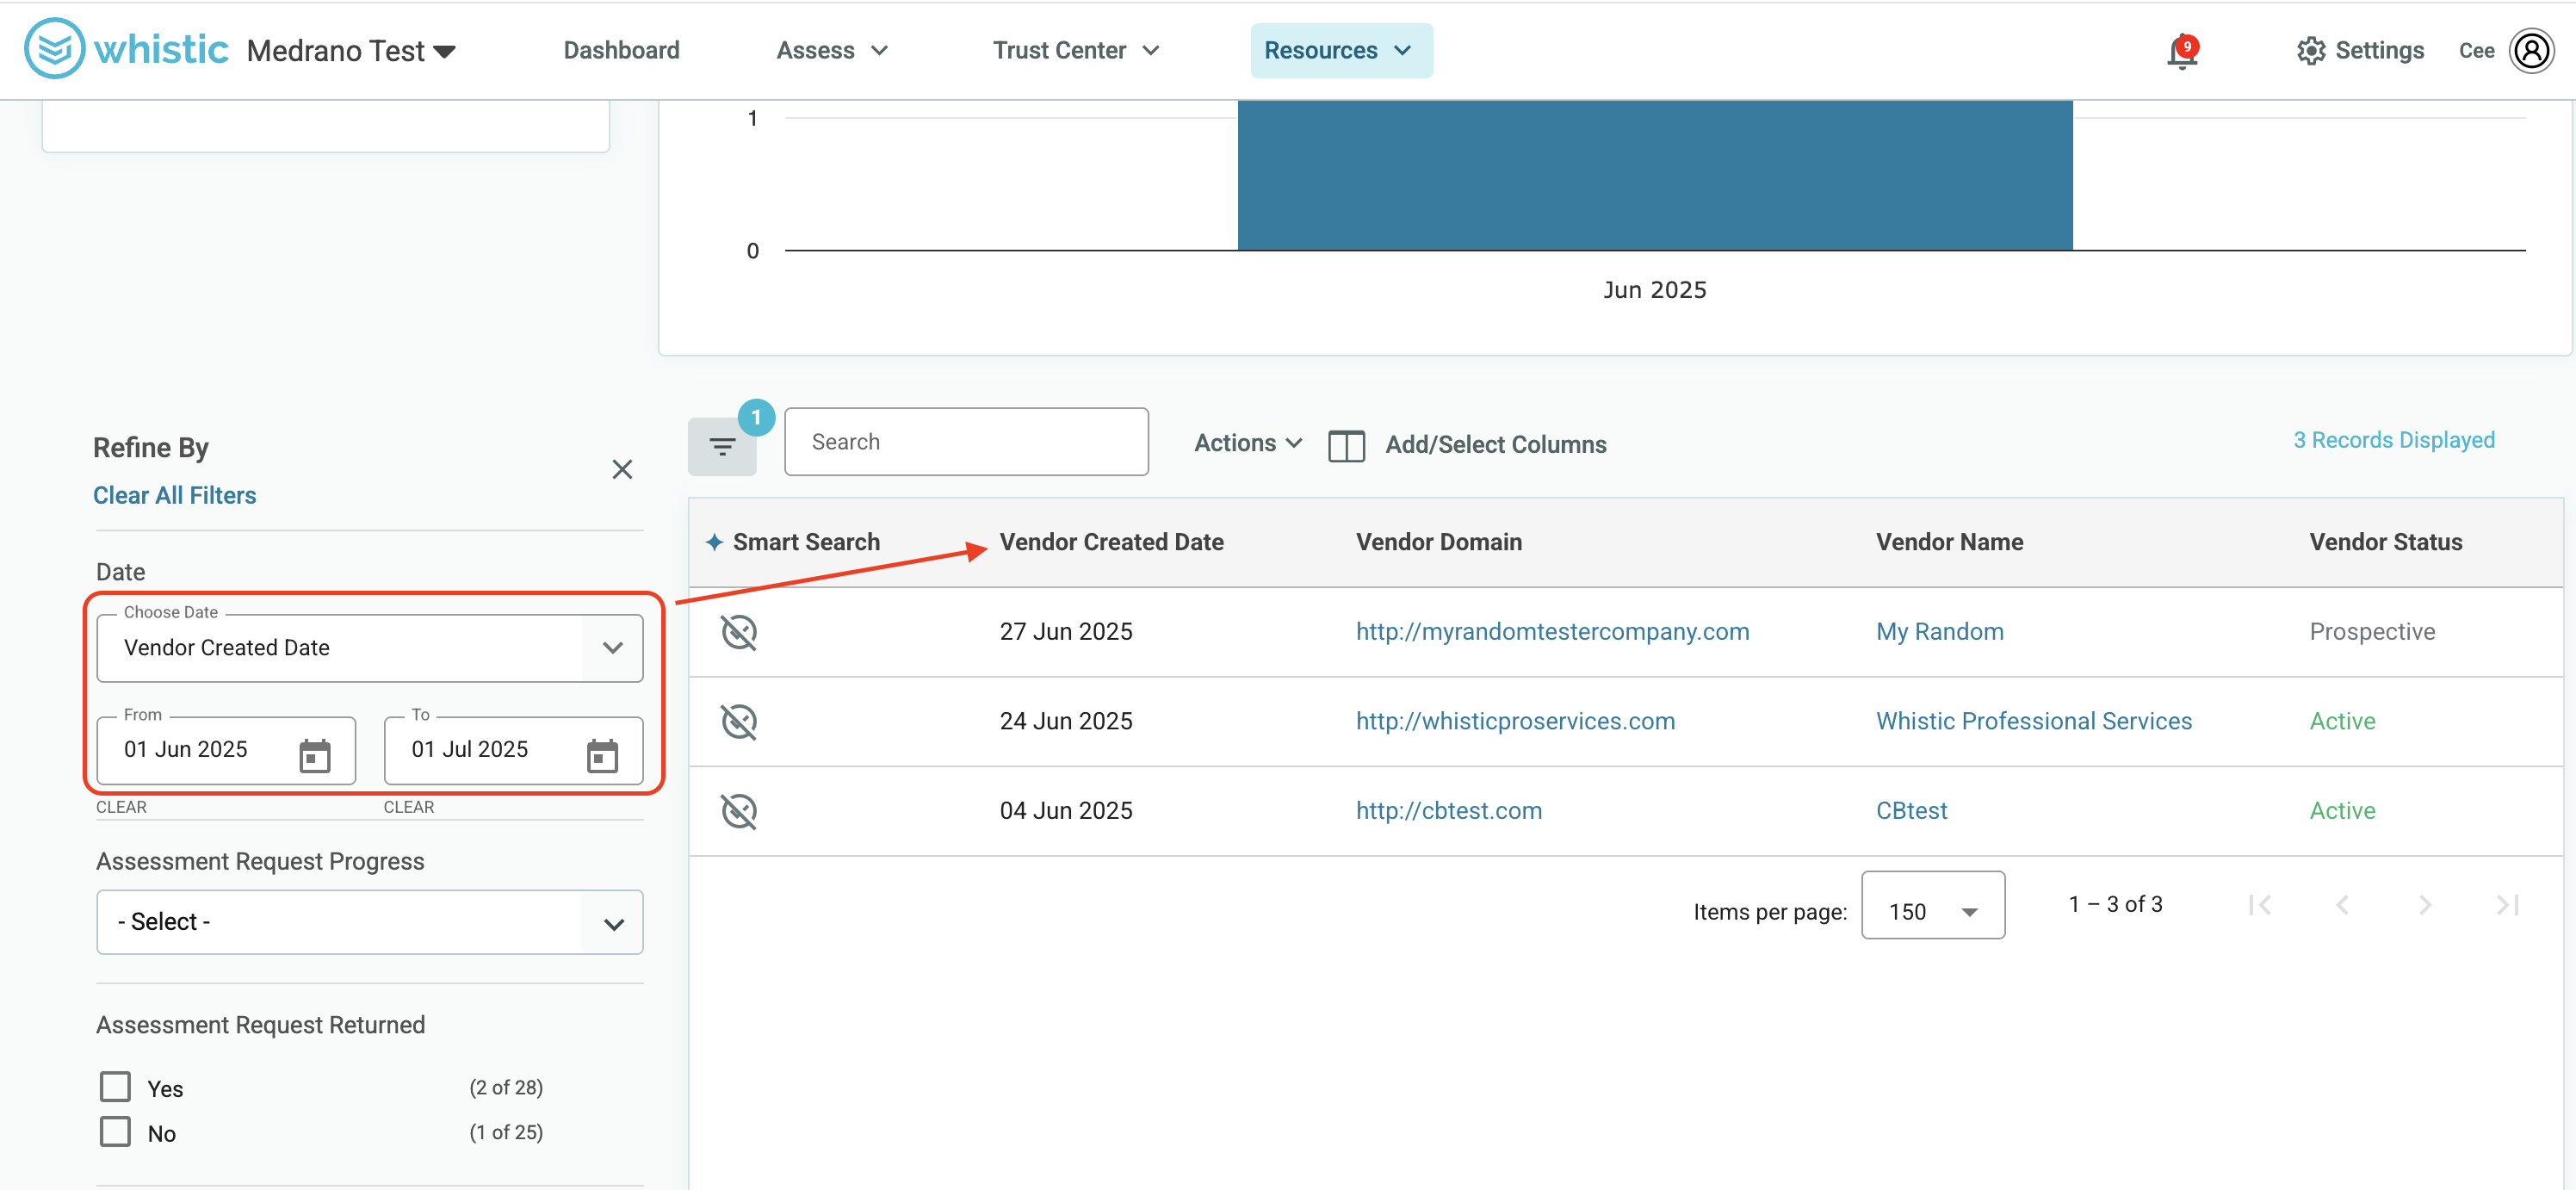The width and height of the screenshot is (2576, 1190).
Task: Sort by Vendor Status column
Action: click(x=2385, y=542)
